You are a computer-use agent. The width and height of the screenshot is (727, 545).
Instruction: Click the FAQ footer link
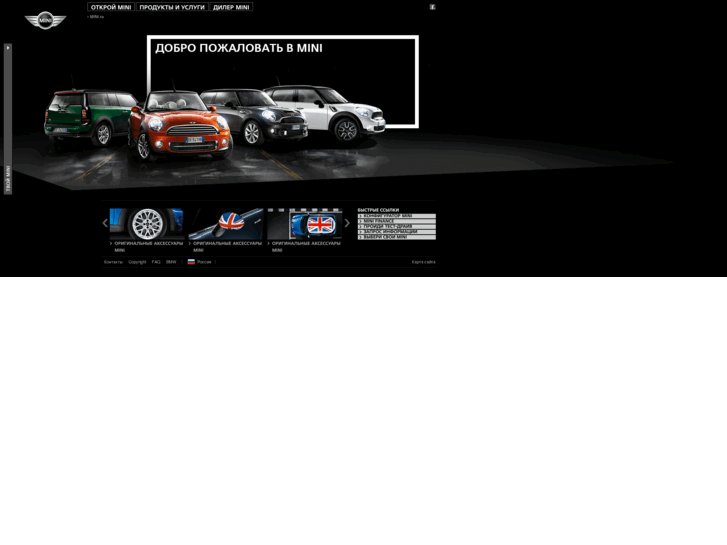(x=156, y=262)
